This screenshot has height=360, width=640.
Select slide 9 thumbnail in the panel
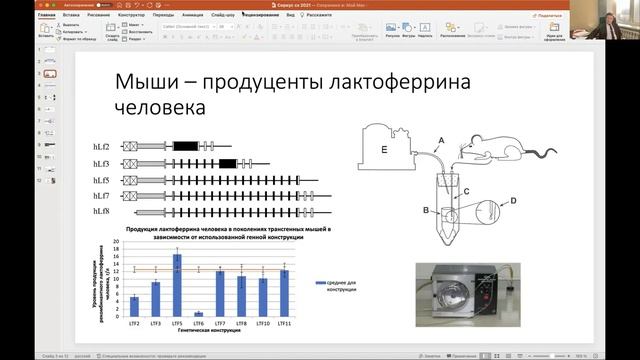[50, 145]
